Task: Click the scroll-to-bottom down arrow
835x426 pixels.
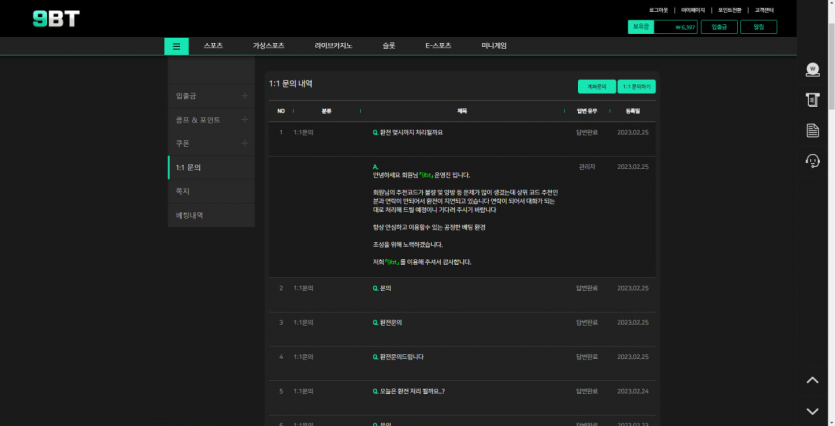Action: [x=812, y=410]
